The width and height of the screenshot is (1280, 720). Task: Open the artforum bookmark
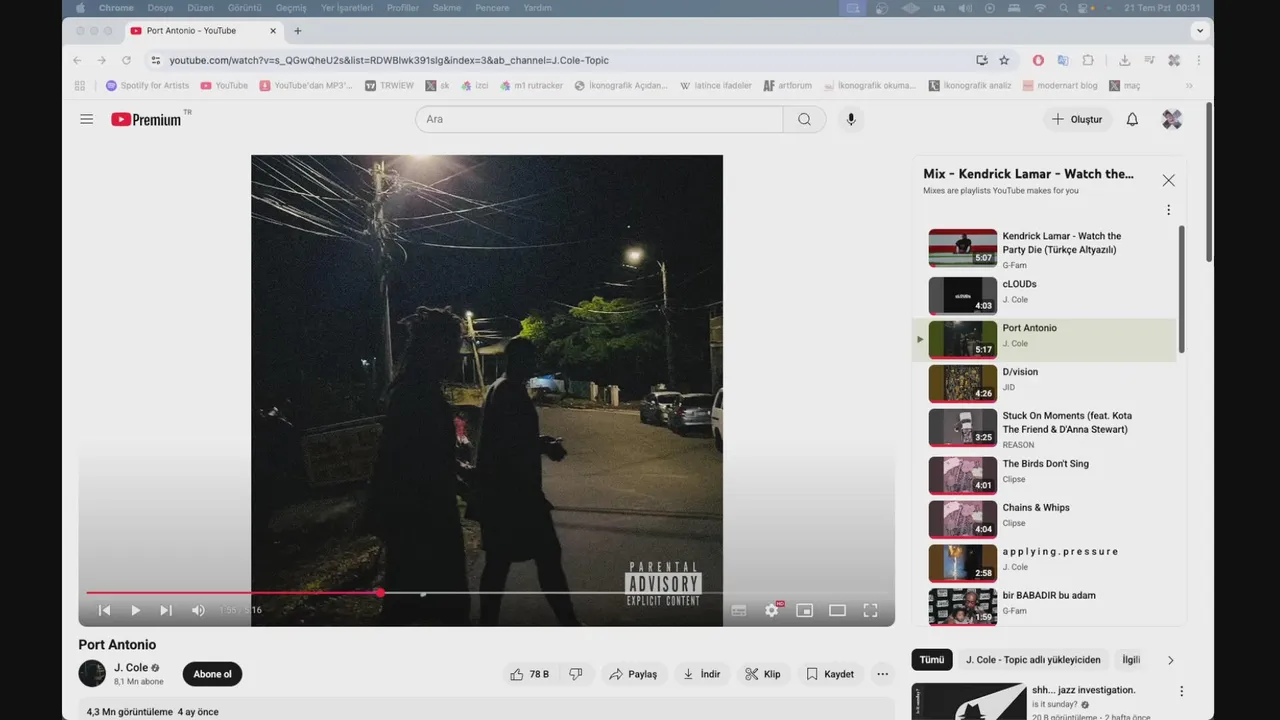coord(788,86)
